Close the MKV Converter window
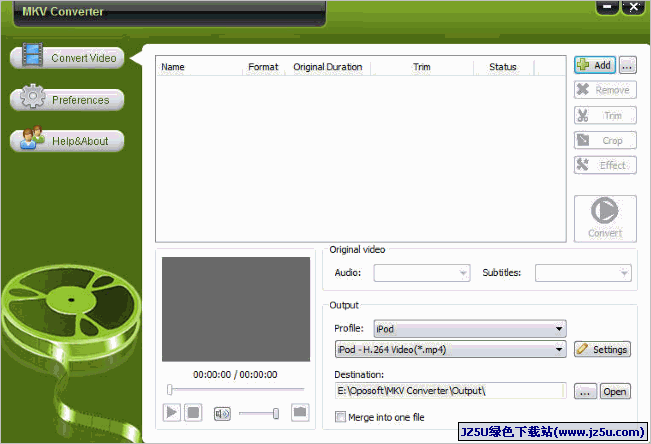651x444 pixels. (x=634, y=7)
